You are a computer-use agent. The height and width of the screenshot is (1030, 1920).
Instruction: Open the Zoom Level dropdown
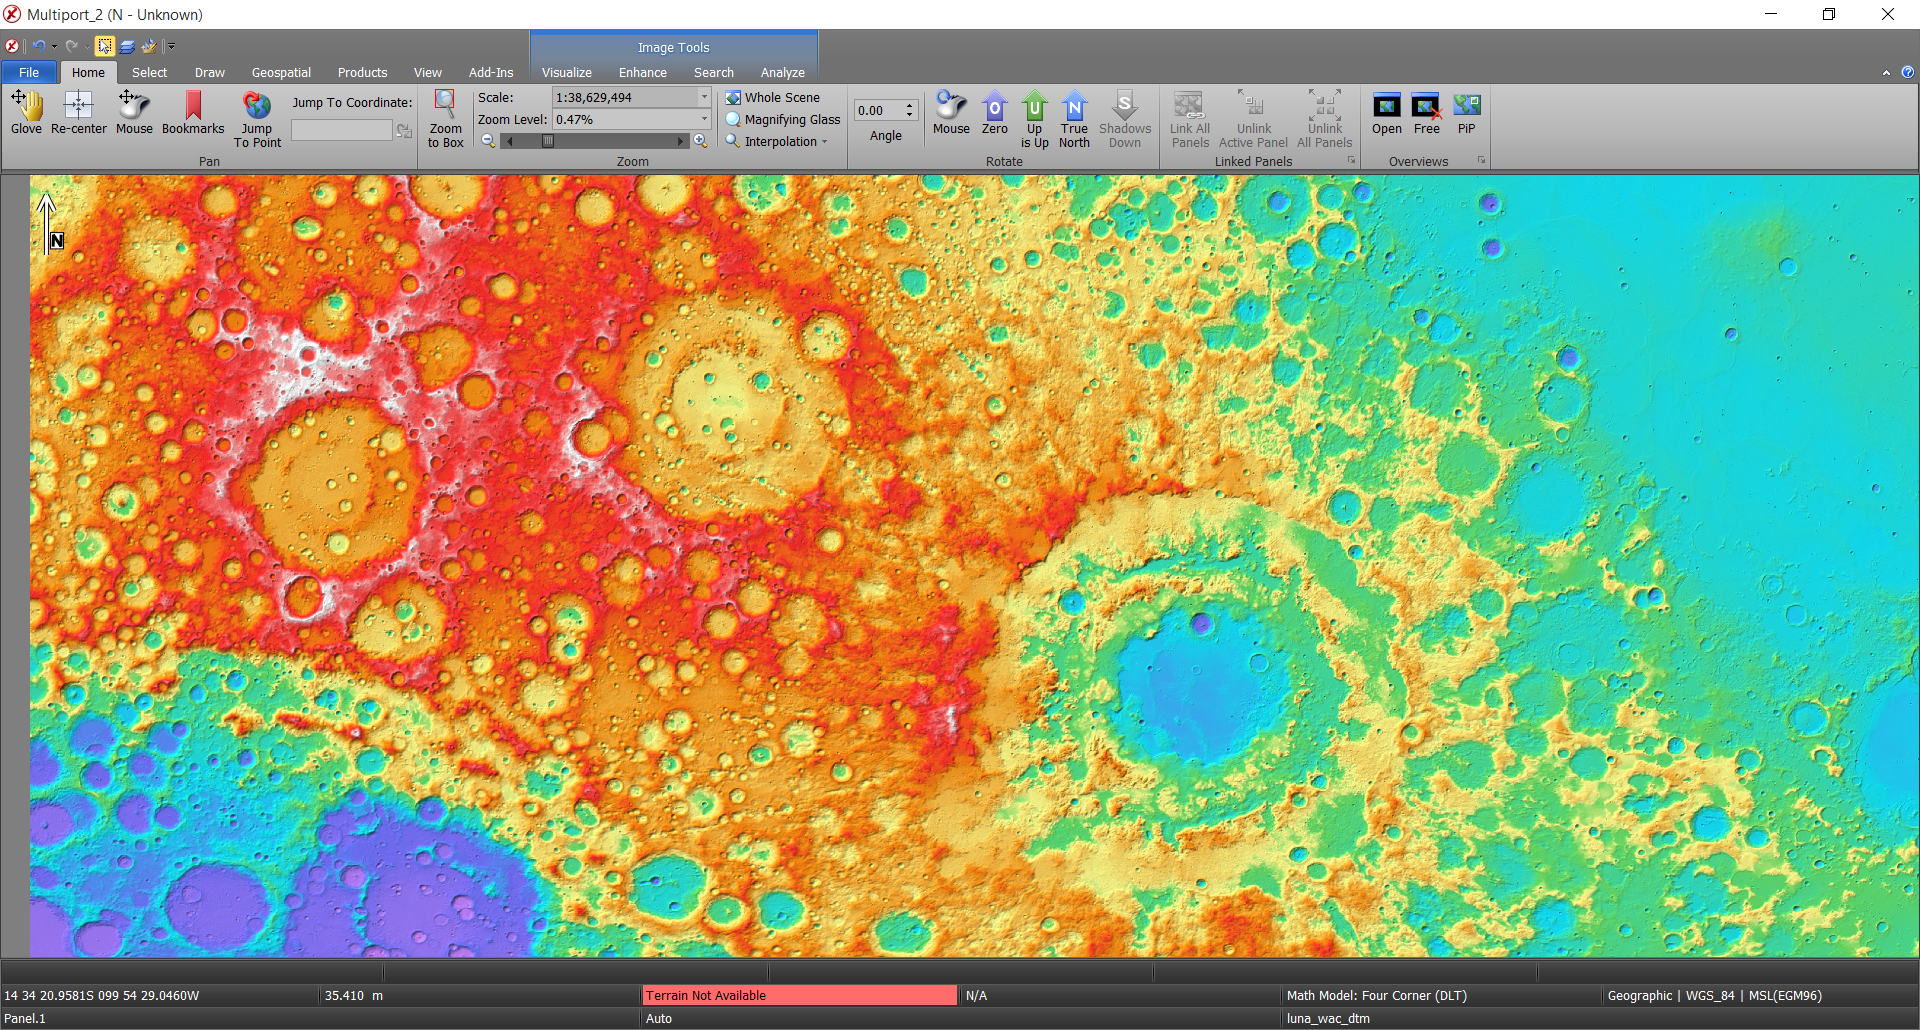click(703, 119)
